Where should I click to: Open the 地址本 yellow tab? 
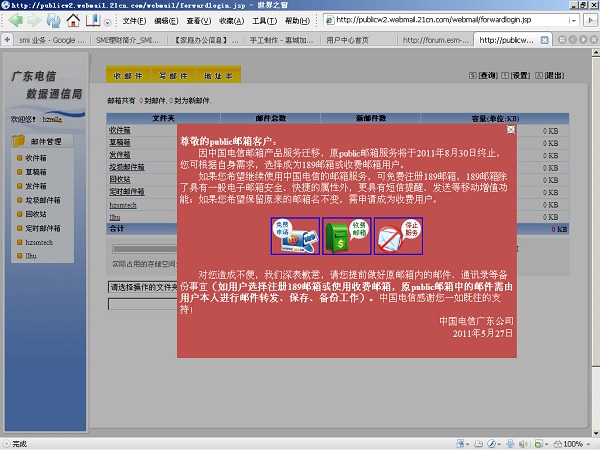click(x=218, y=75)
